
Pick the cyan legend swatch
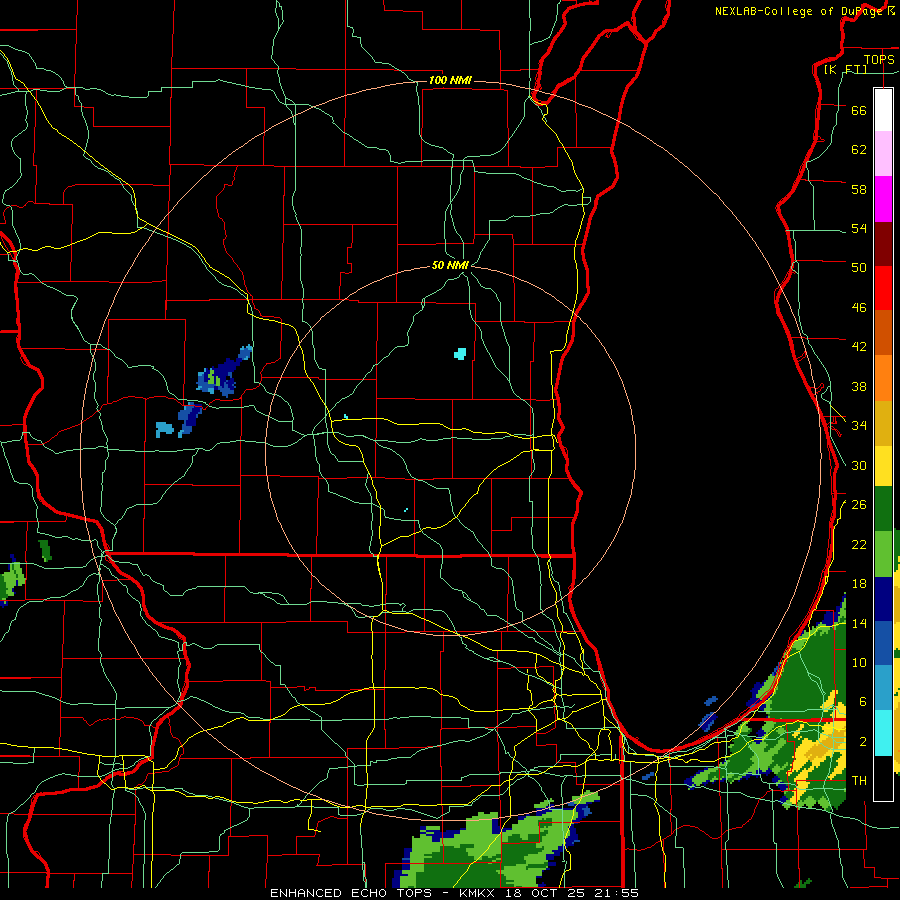click(883, 732)
